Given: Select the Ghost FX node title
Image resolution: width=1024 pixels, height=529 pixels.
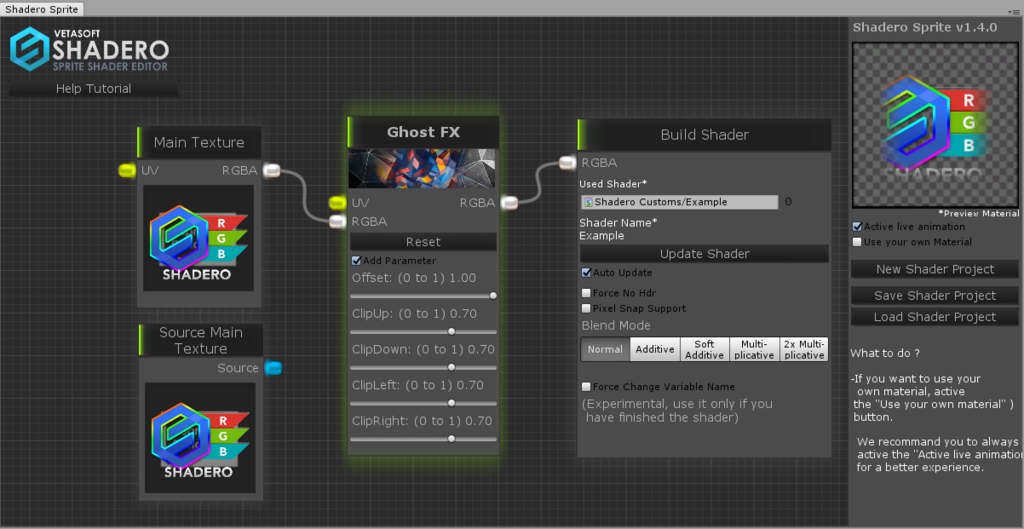Looking at the screenshot, I should pyautogui.click(x=423, y=133).
